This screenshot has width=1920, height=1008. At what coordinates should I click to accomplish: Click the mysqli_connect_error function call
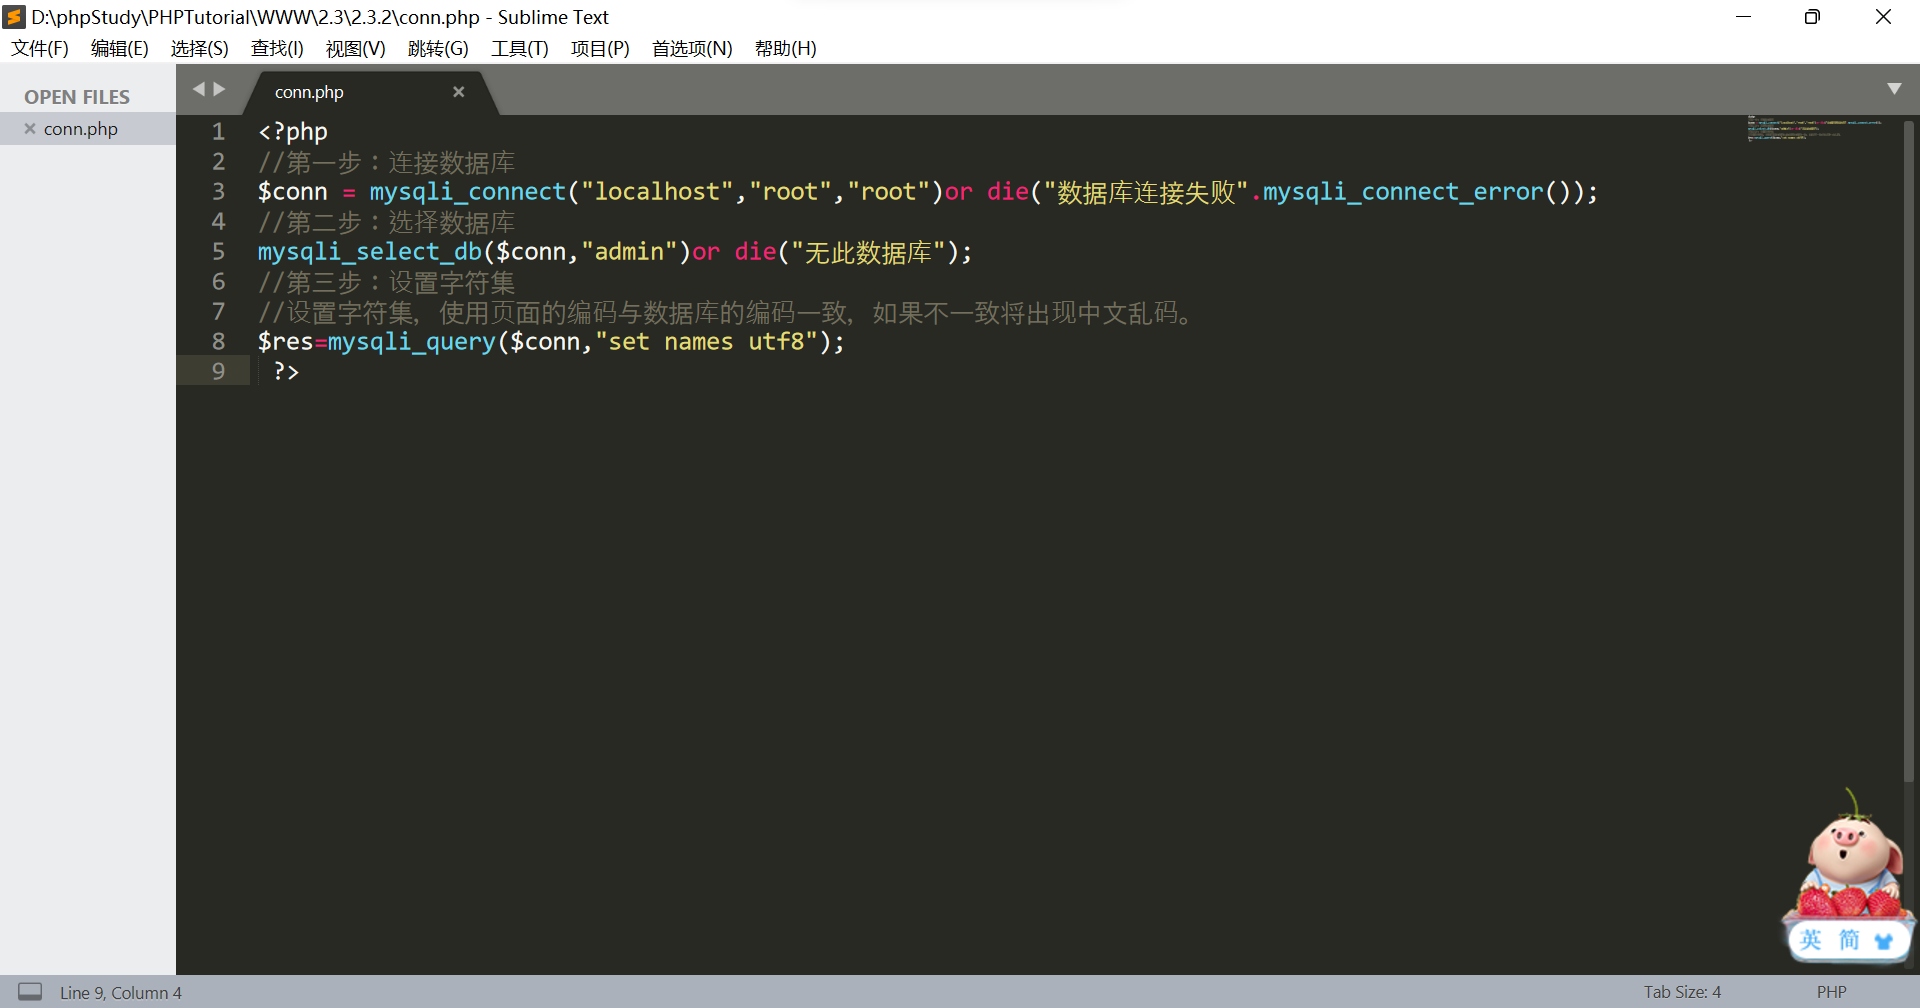pos(1403,191)
